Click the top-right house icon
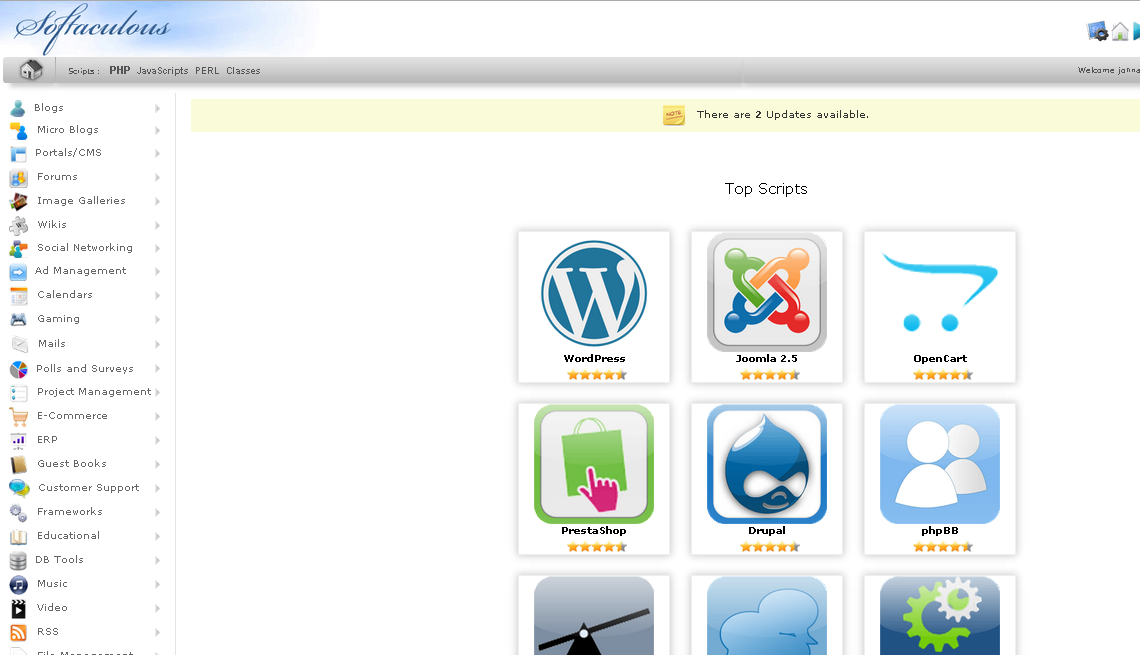Screen dimensions: 1140x655 pos(1120,31)
